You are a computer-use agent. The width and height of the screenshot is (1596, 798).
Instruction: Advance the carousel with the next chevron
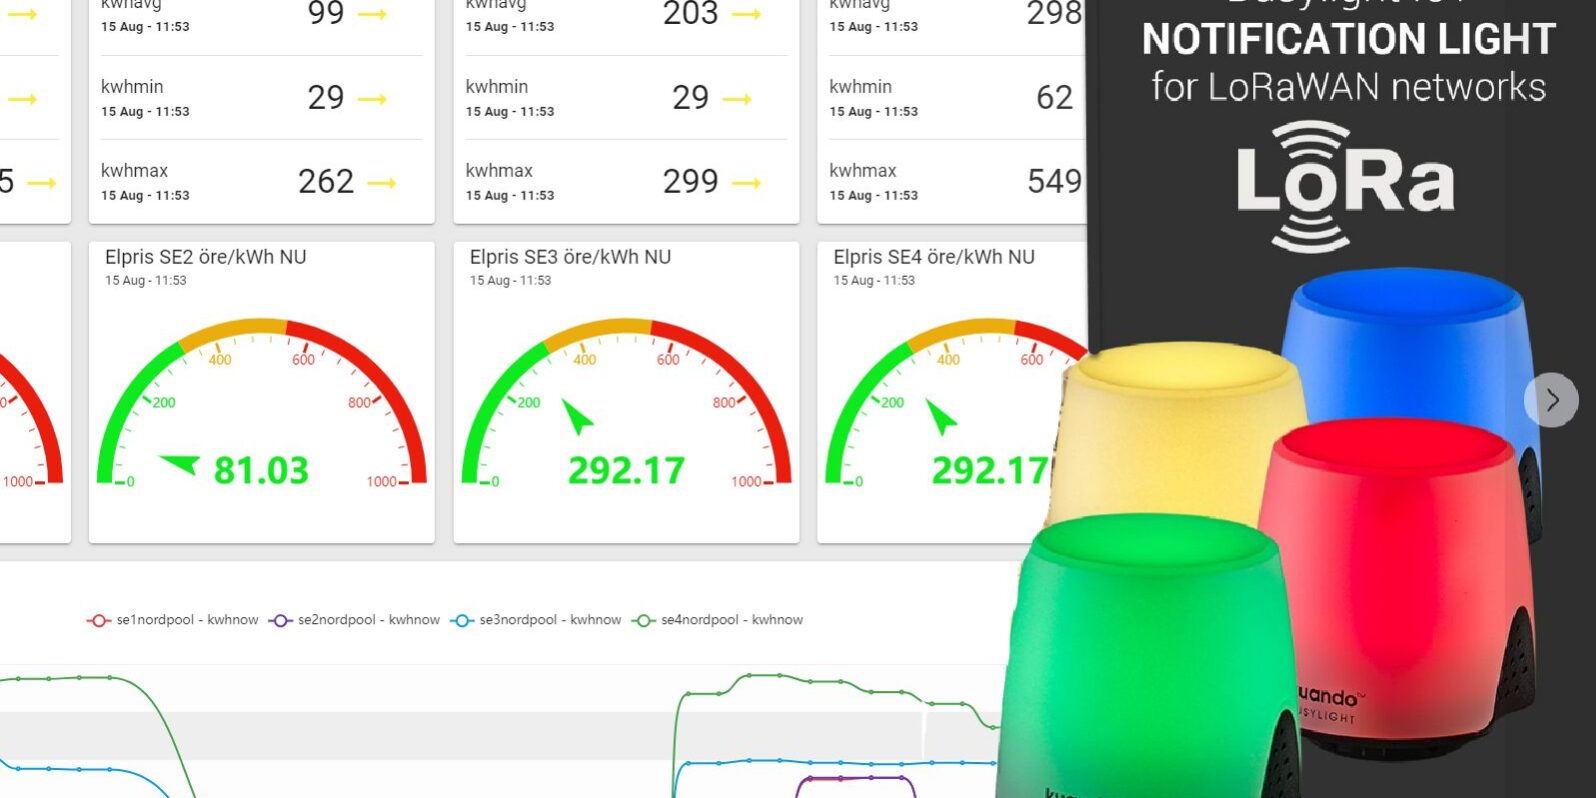click(1551, 400)
